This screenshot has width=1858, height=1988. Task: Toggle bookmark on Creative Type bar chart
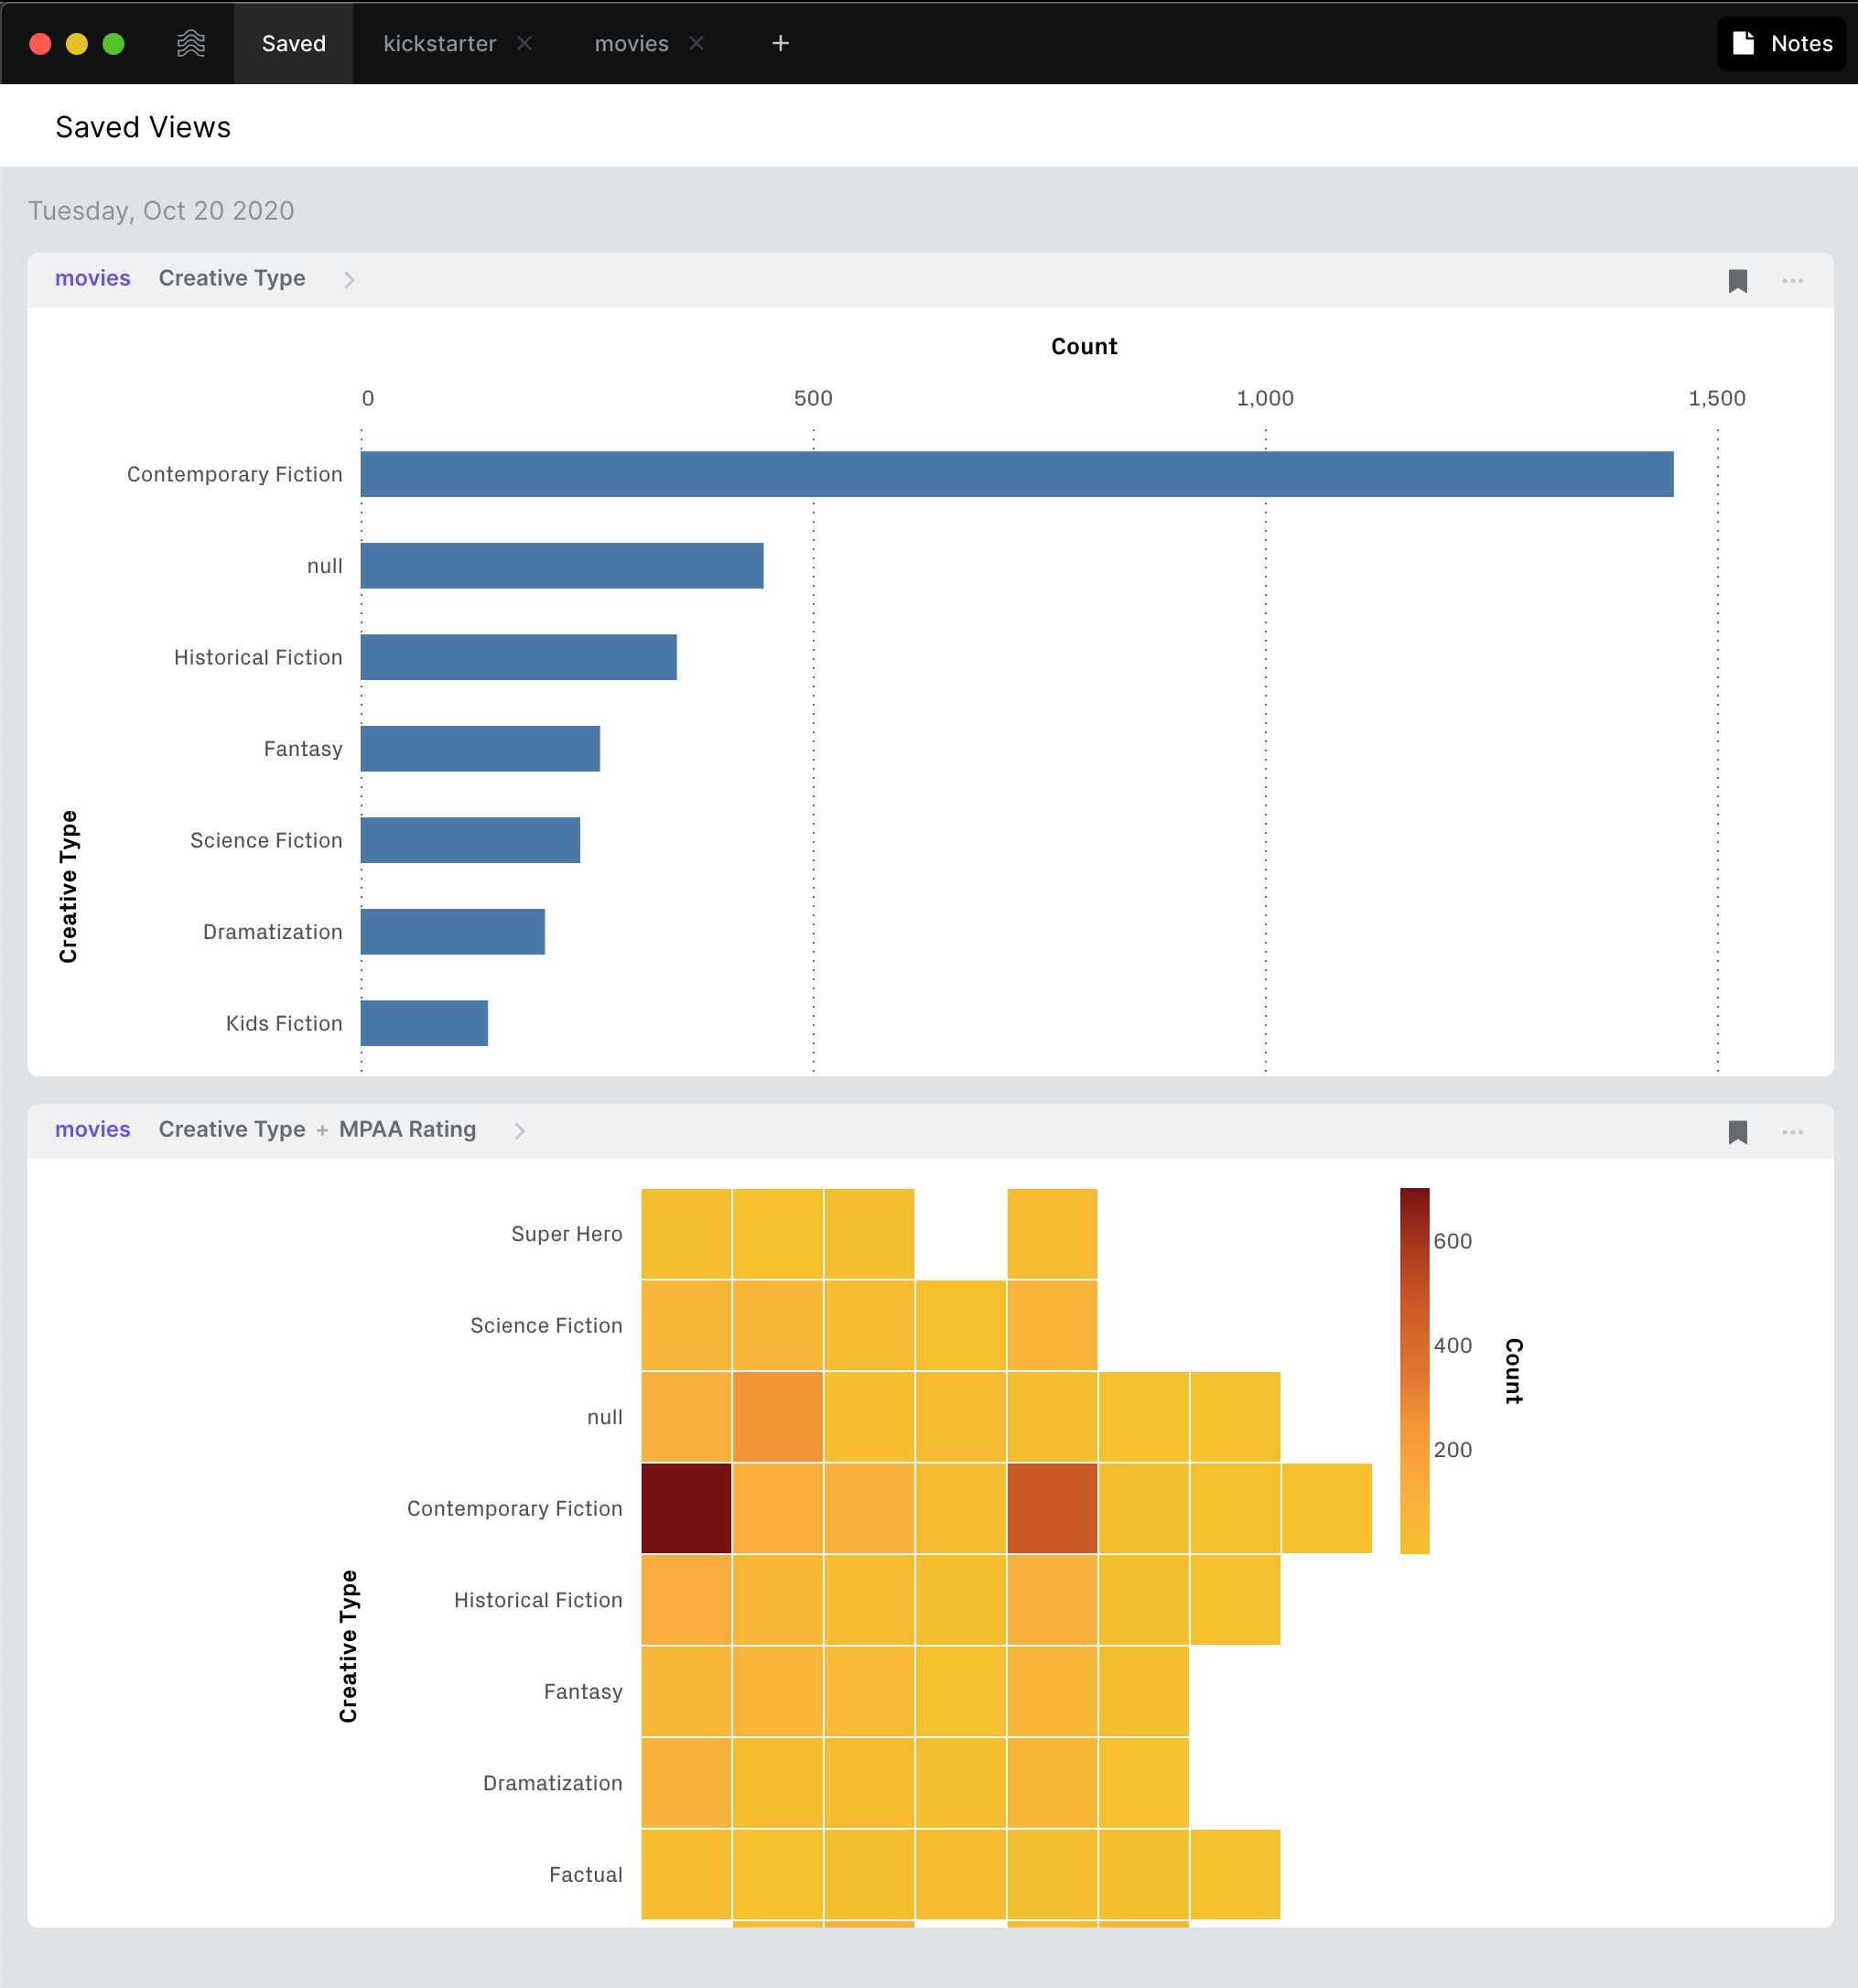tap(1737, 281)
